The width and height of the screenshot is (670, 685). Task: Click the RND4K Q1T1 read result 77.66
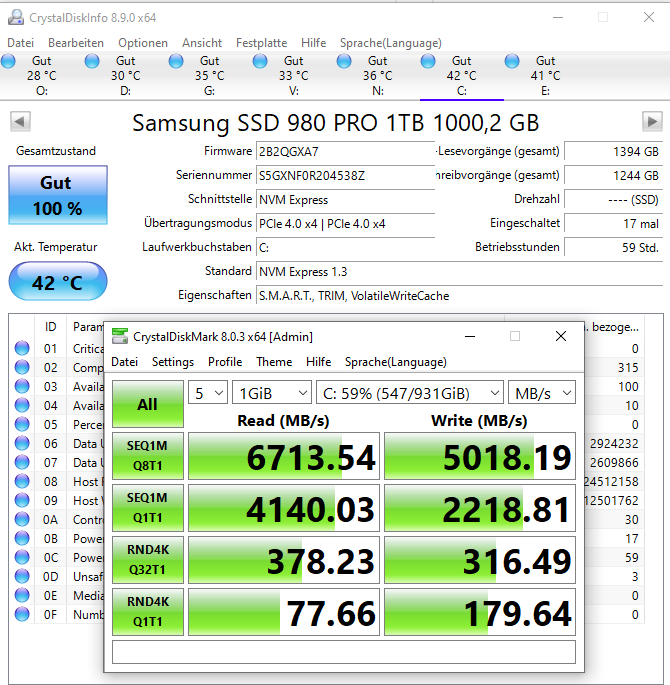pyautogui.click(x=284, y=612)
